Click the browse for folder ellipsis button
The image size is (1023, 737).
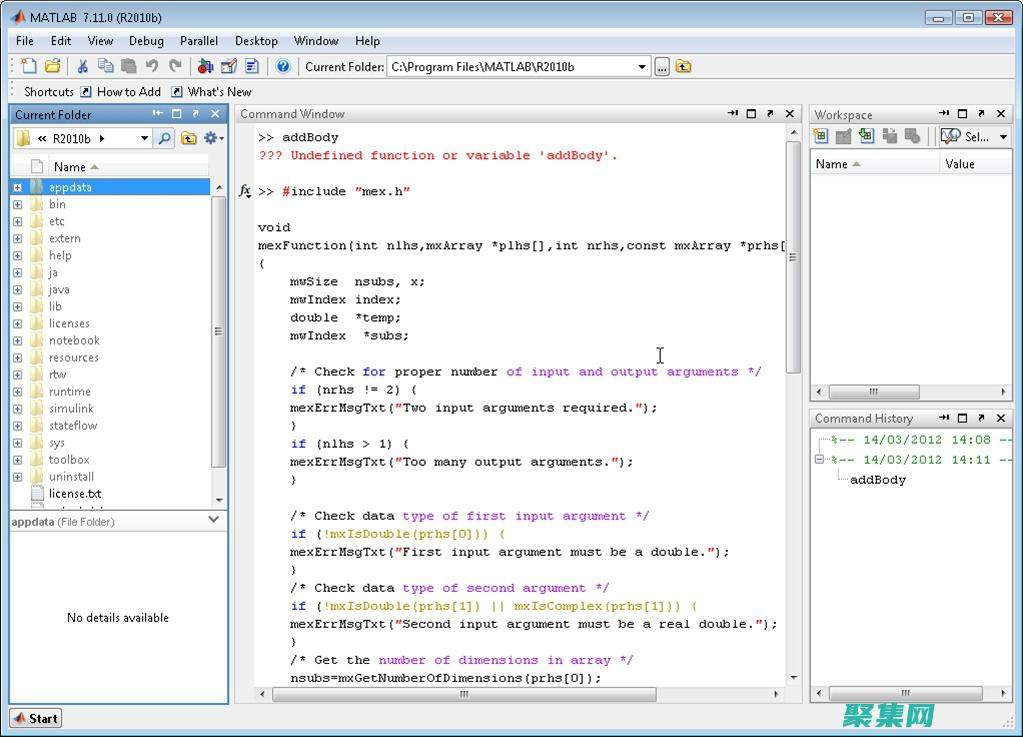pyautogui.click(x=662, y=67)
